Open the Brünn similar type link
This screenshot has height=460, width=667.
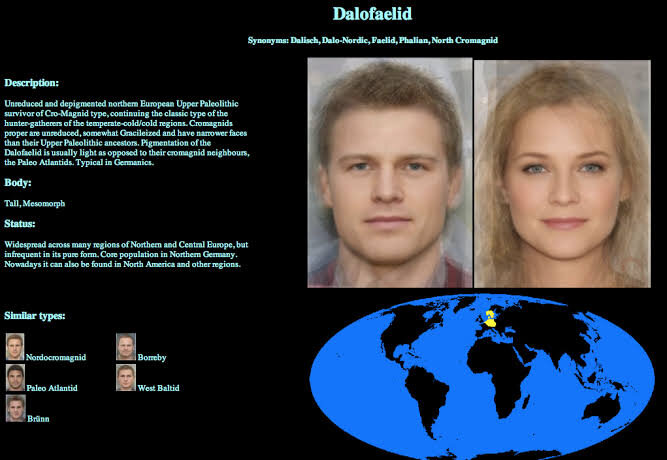38,419
